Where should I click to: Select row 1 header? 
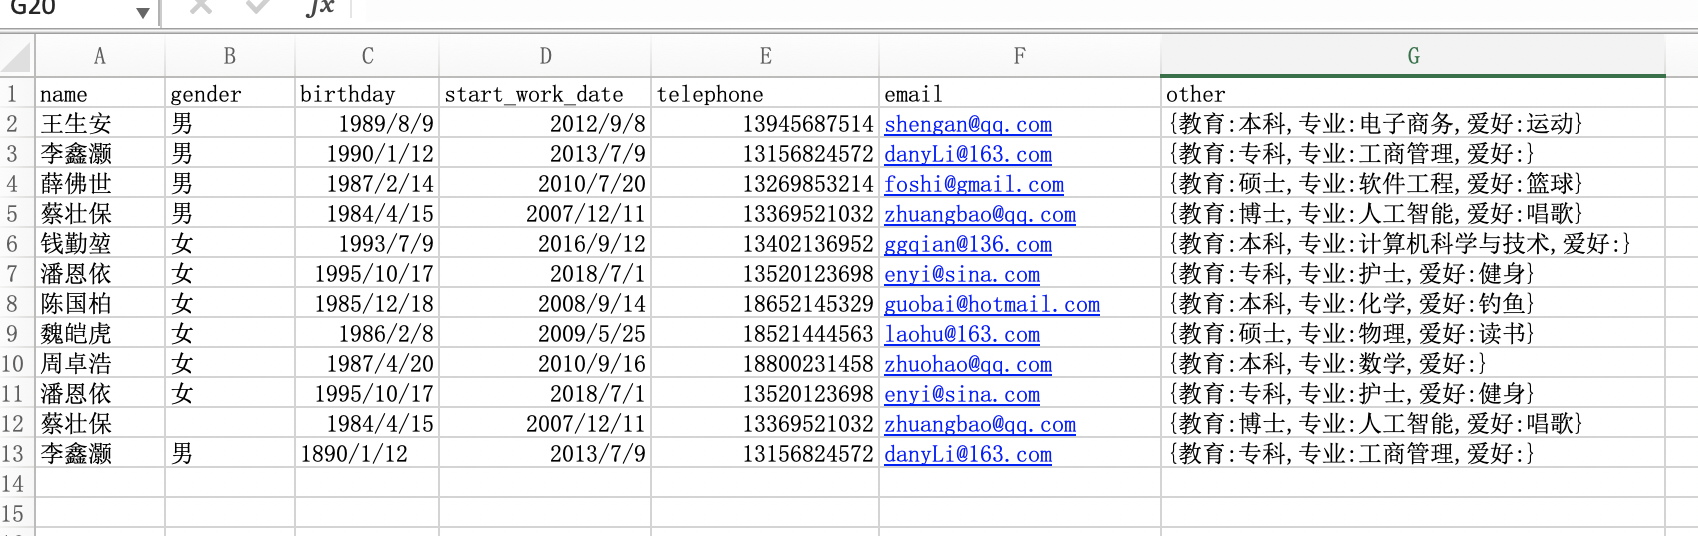tap(14, 94)
